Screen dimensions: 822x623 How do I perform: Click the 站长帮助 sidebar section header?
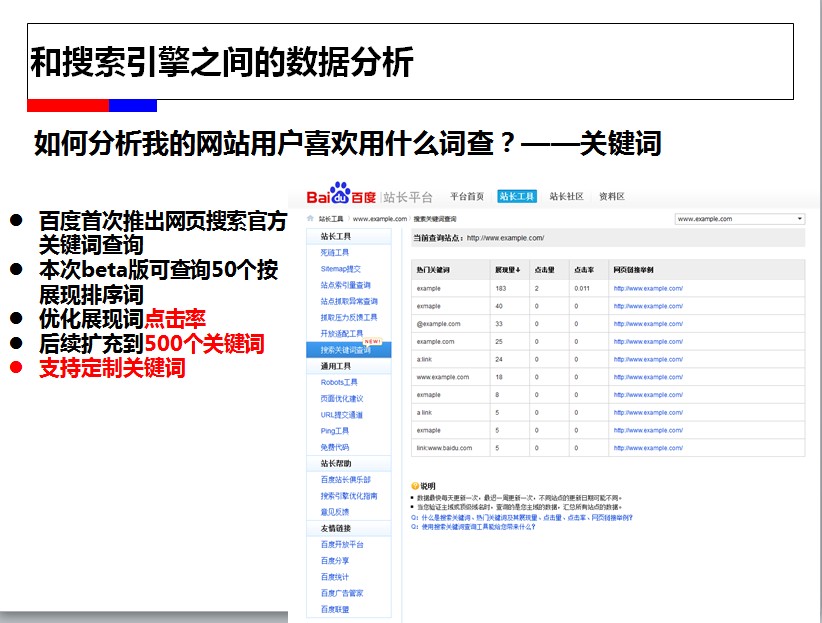(349, 463)
